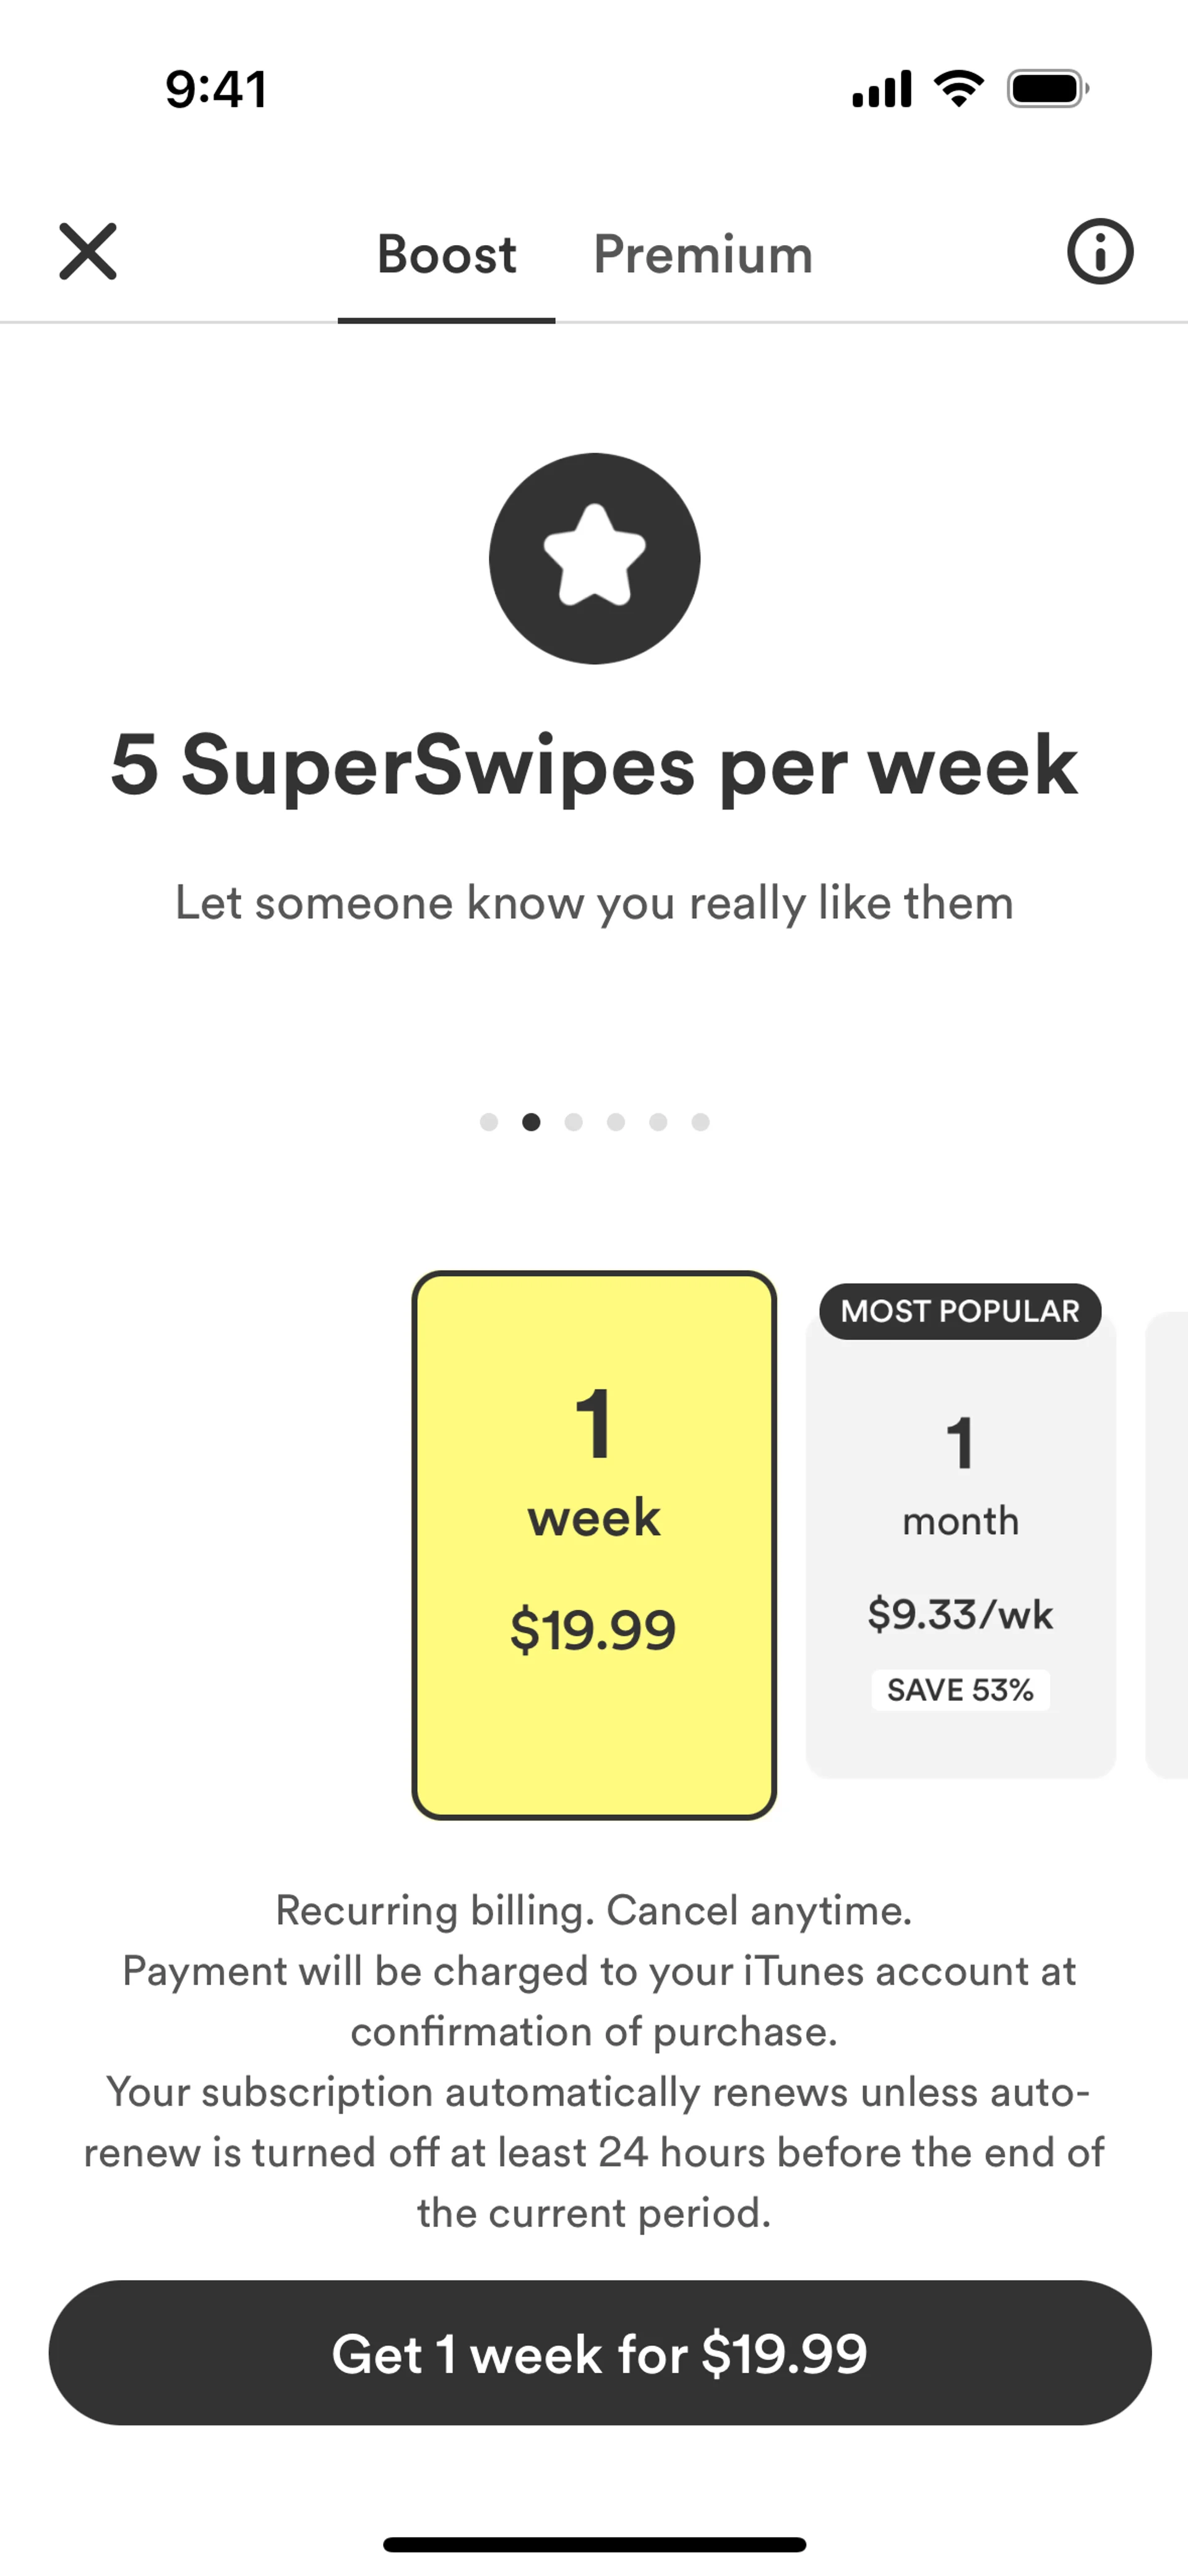Tap the info icon in the header

point(1100,251)
